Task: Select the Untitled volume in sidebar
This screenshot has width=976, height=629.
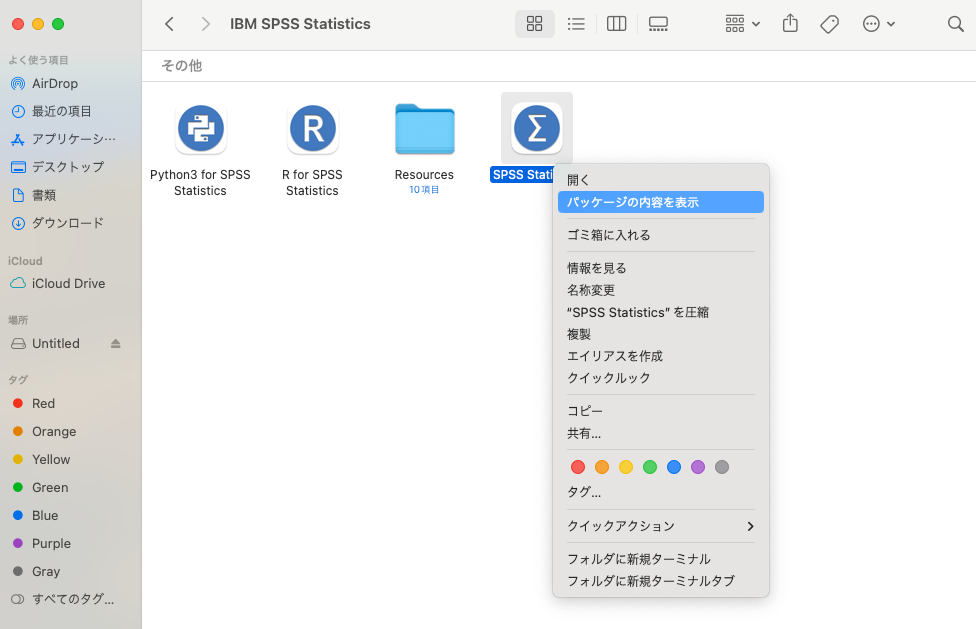Action: tap(56, 343)
